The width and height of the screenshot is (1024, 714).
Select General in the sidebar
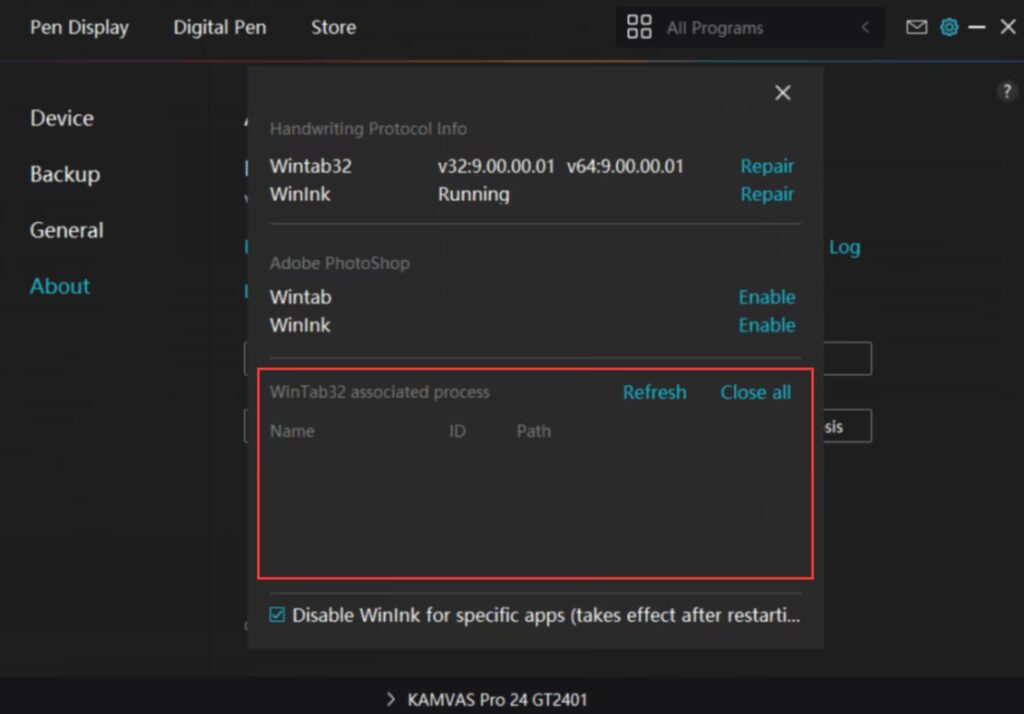67,230
